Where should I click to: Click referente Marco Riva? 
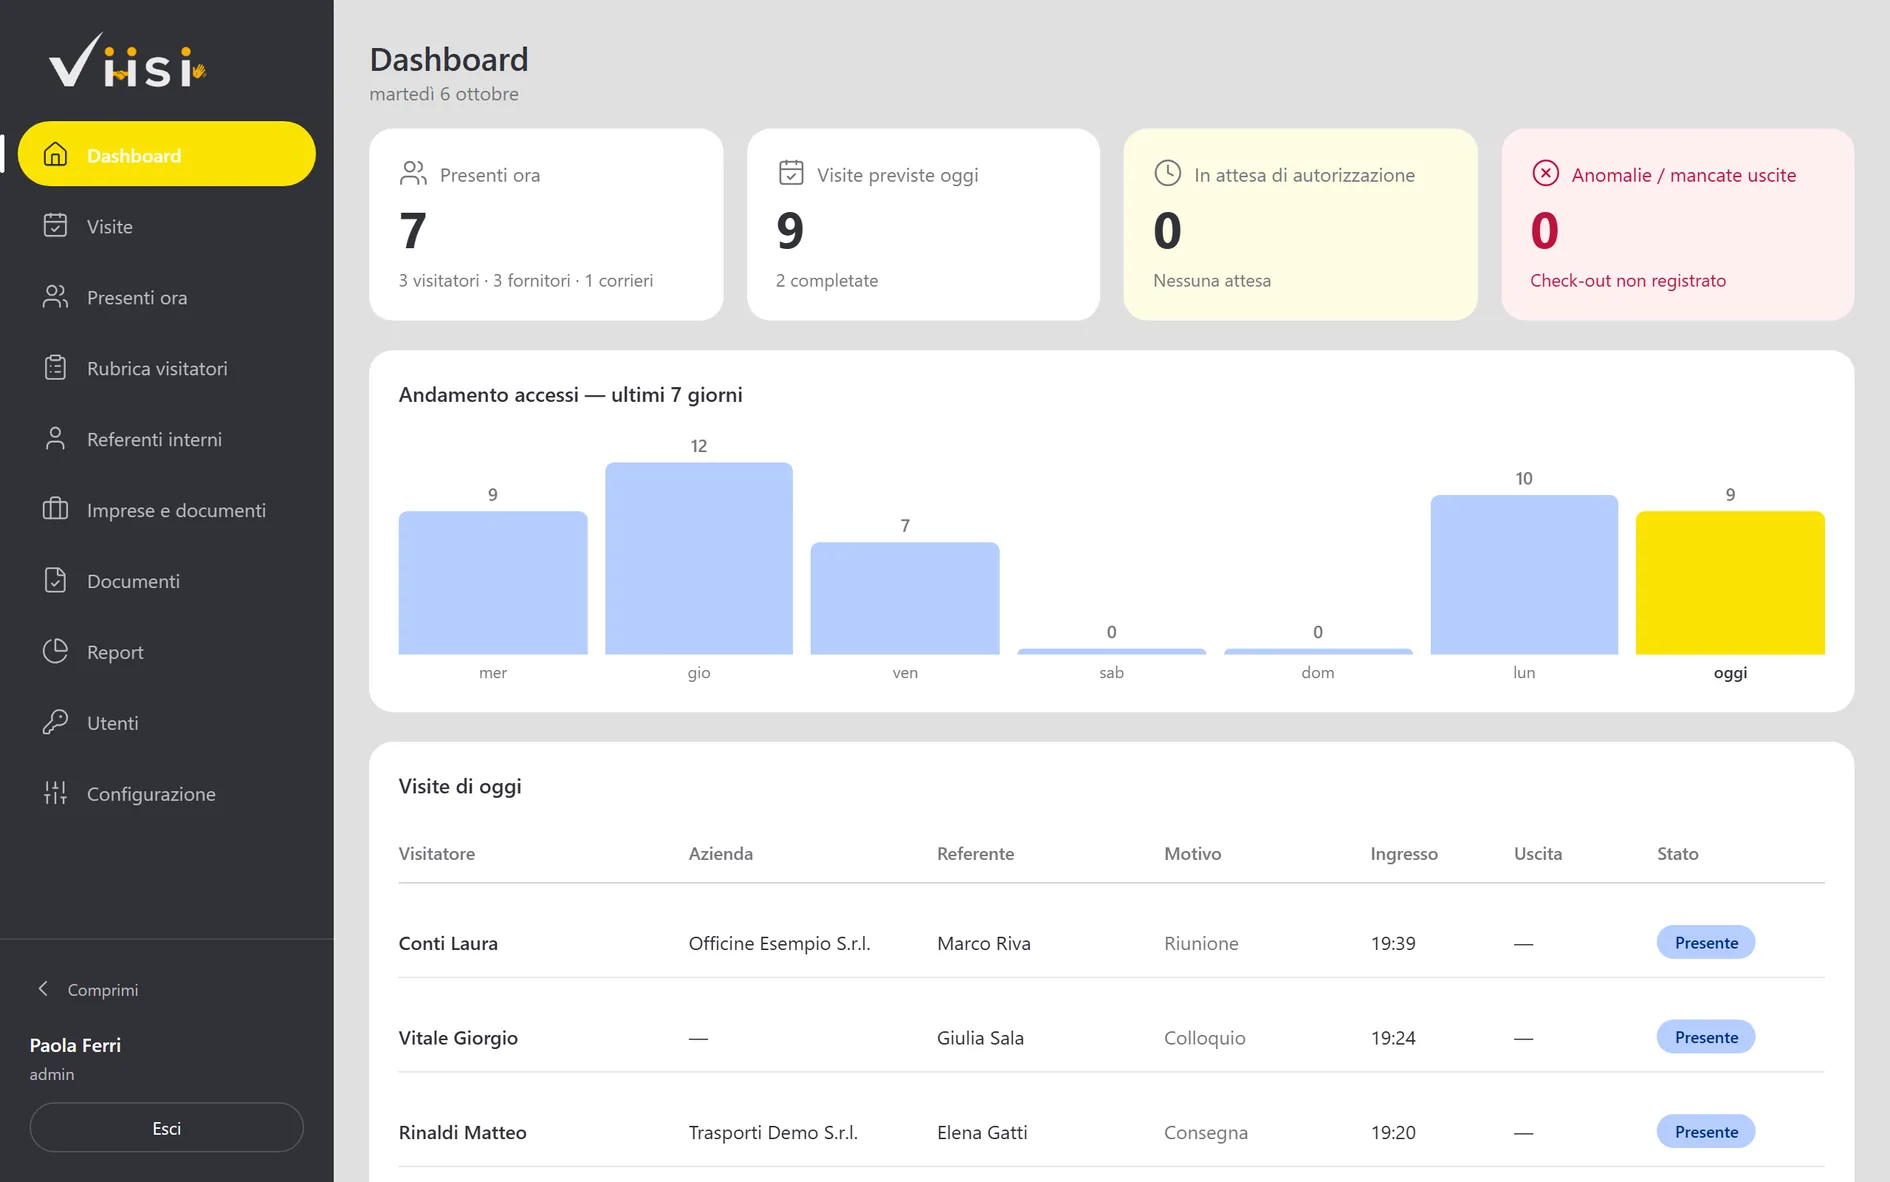point(984,943)
